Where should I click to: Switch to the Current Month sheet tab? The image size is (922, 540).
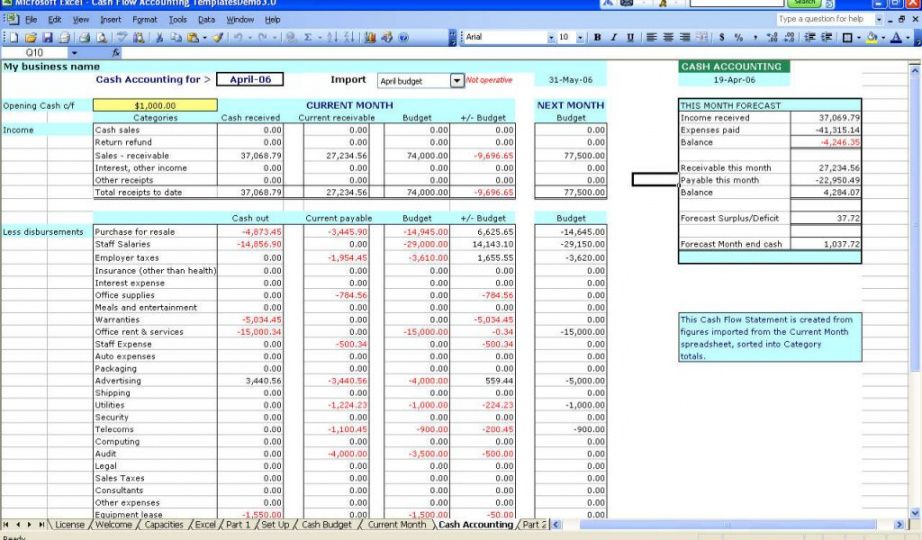[397, 524]
